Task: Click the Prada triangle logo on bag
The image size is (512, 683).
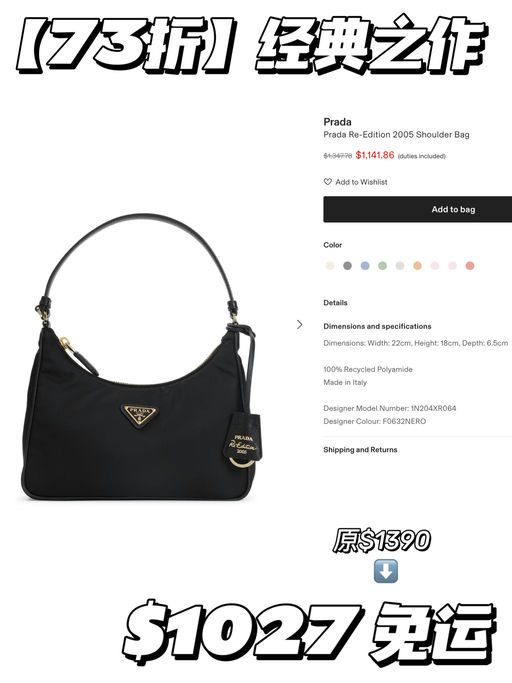Action: pos(139,415)
